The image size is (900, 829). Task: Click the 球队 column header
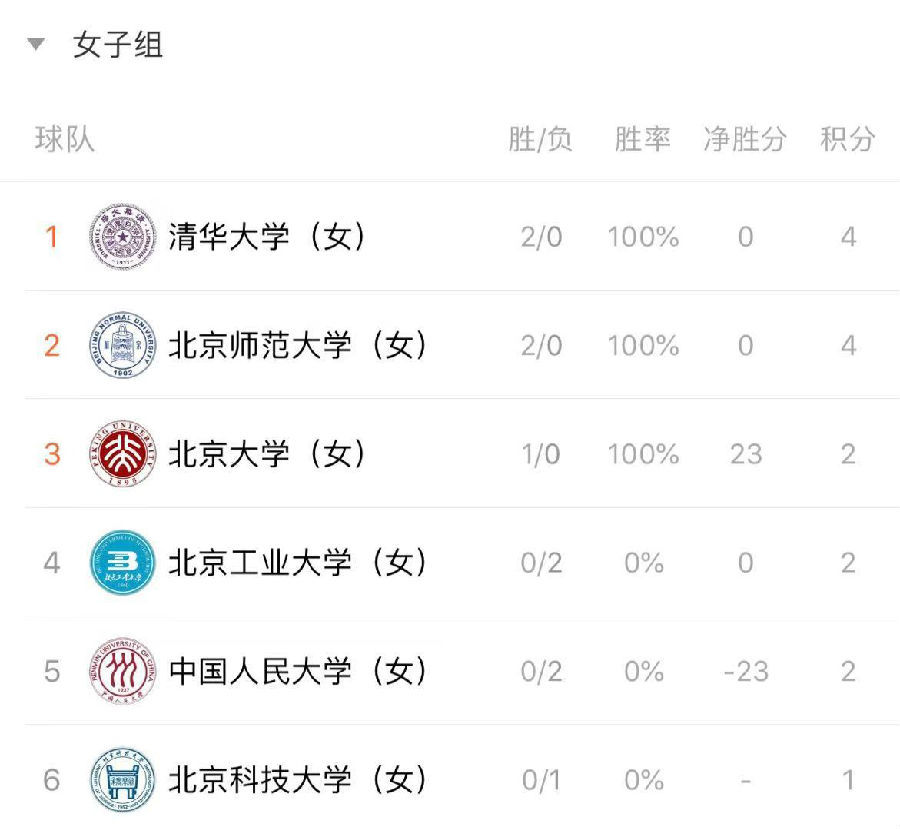pyautogui.click(x=64, y=140)
